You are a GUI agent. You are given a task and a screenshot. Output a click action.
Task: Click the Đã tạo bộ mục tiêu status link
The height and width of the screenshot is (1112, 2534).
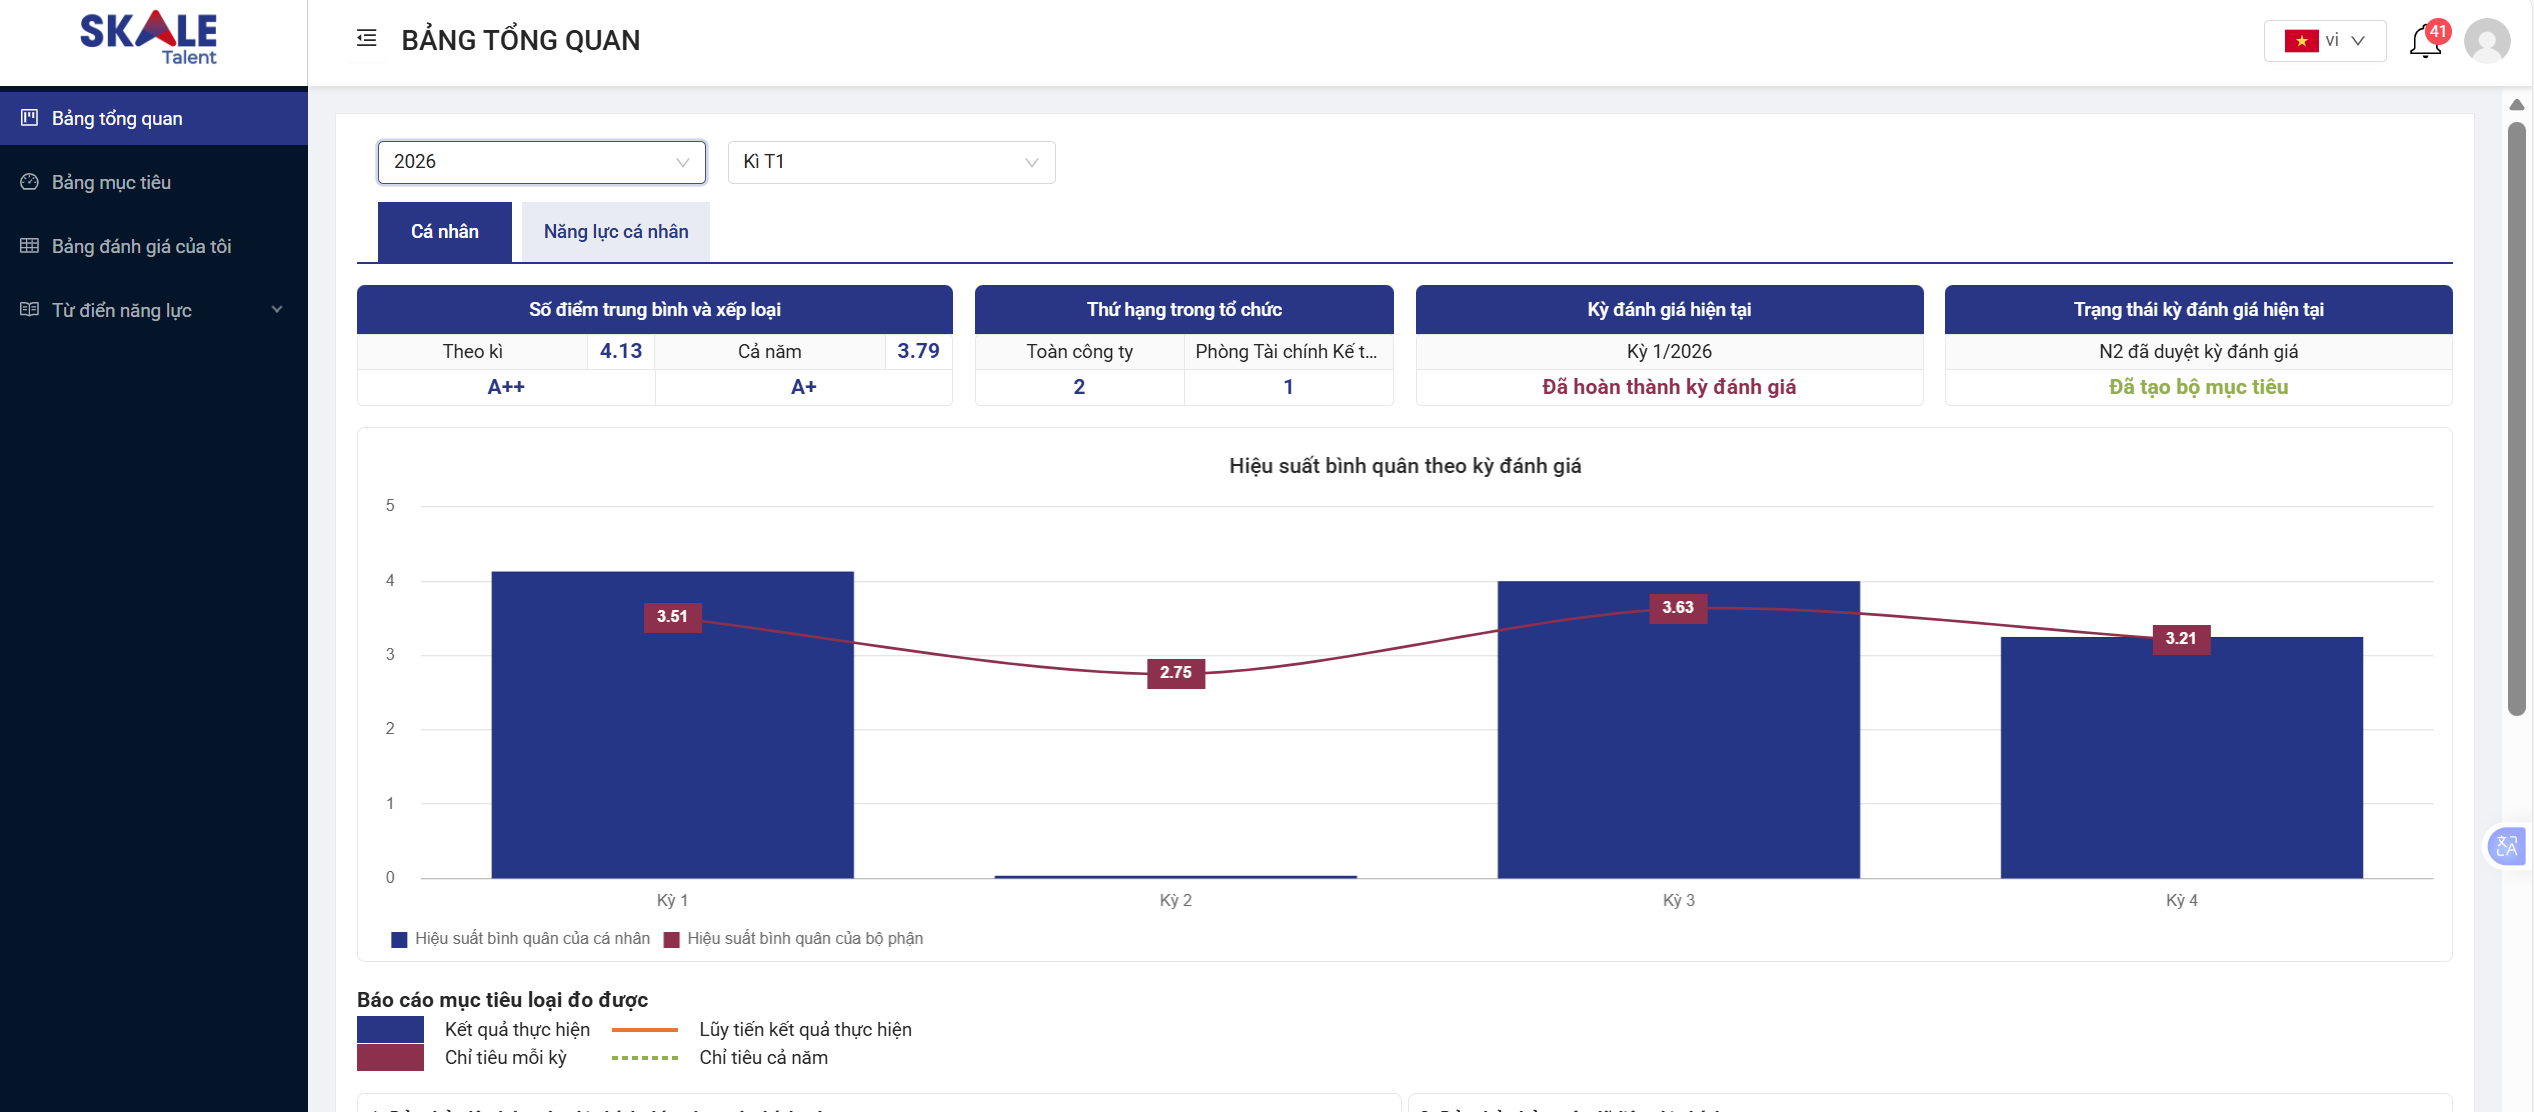click(x=2197, y=387)
